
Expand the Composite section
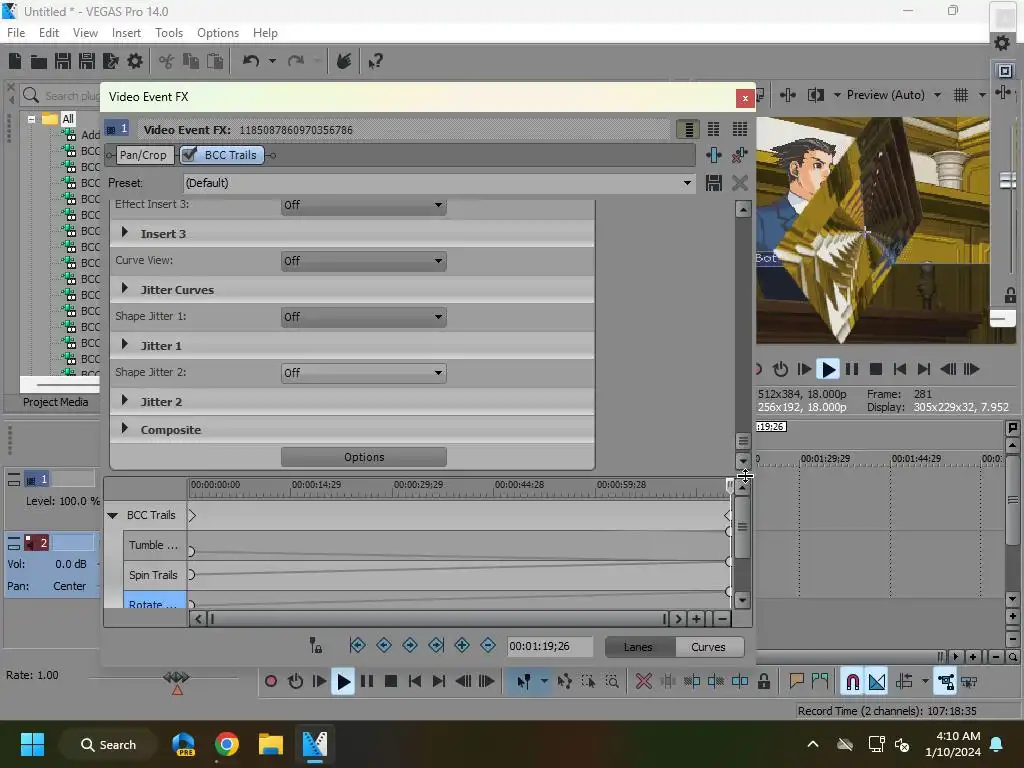[125, 428]
